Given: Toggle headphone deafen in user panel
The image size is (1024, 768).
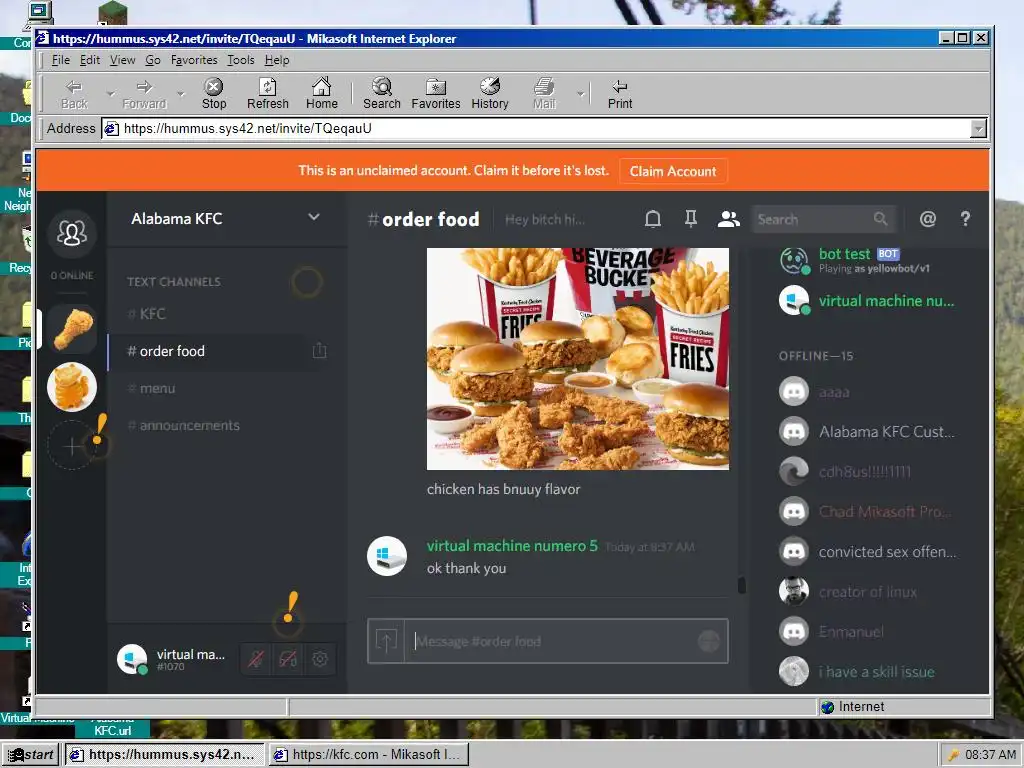Looking at the screenshot, I should click(288, 659).
